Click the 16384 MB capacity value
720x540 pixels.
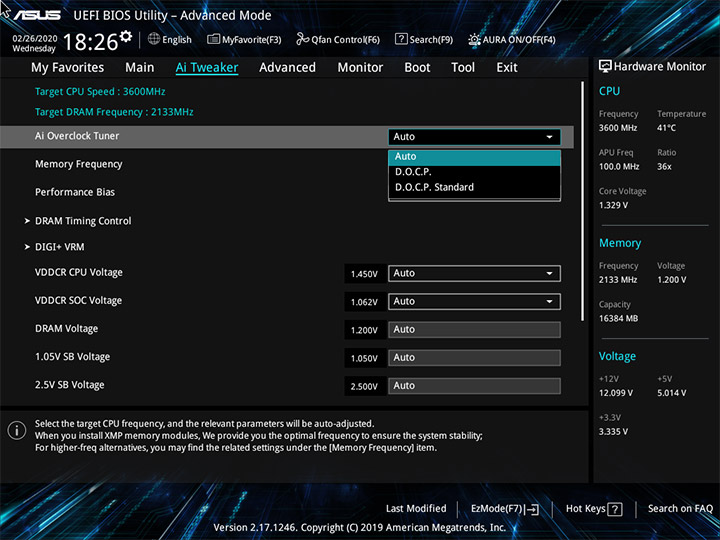coord(618,318)
